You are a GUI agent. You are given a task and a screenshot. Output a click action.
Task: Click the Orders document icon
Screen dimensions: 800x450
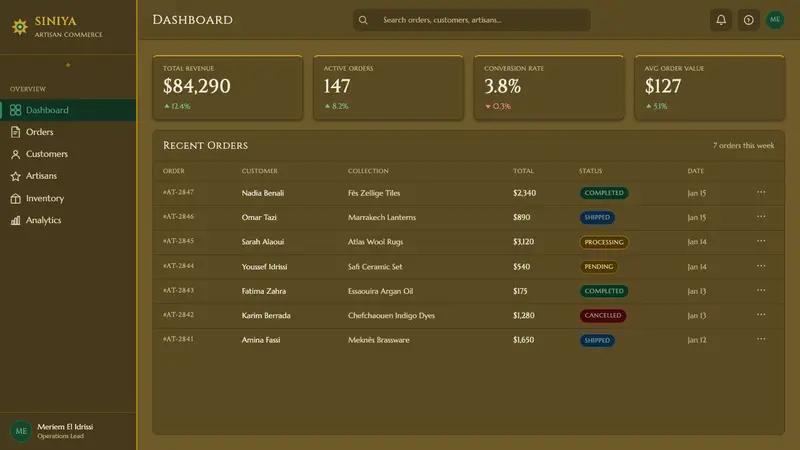point(15,132)
